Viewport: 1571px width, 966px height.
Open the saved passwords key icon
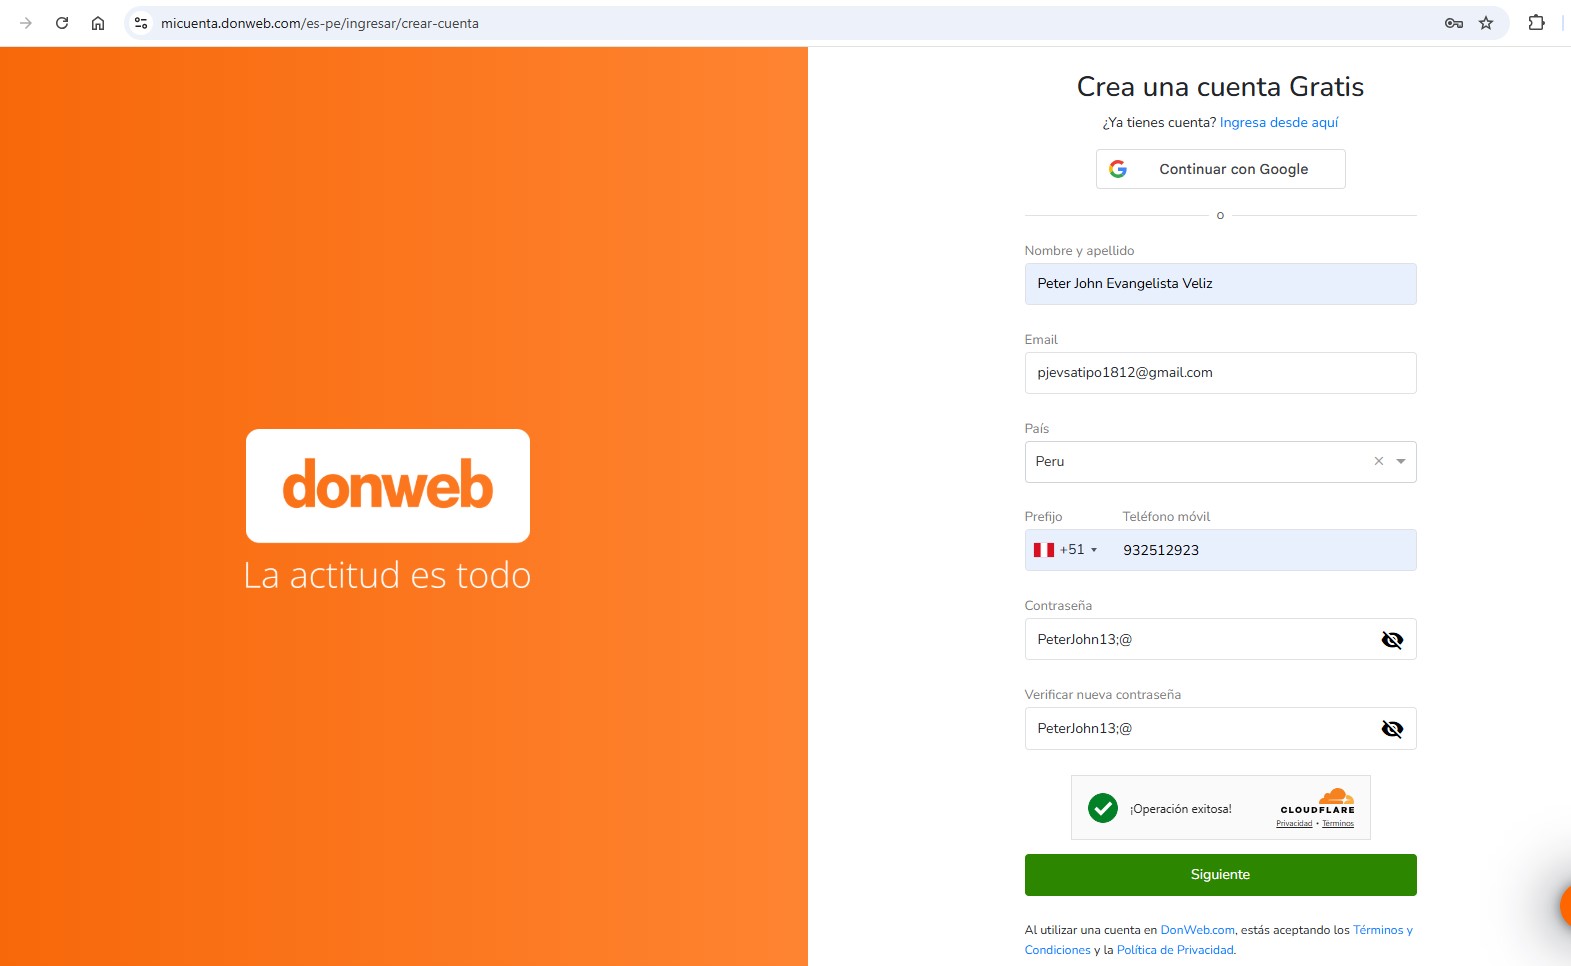pyautogui.click(x=1454, y=23)
